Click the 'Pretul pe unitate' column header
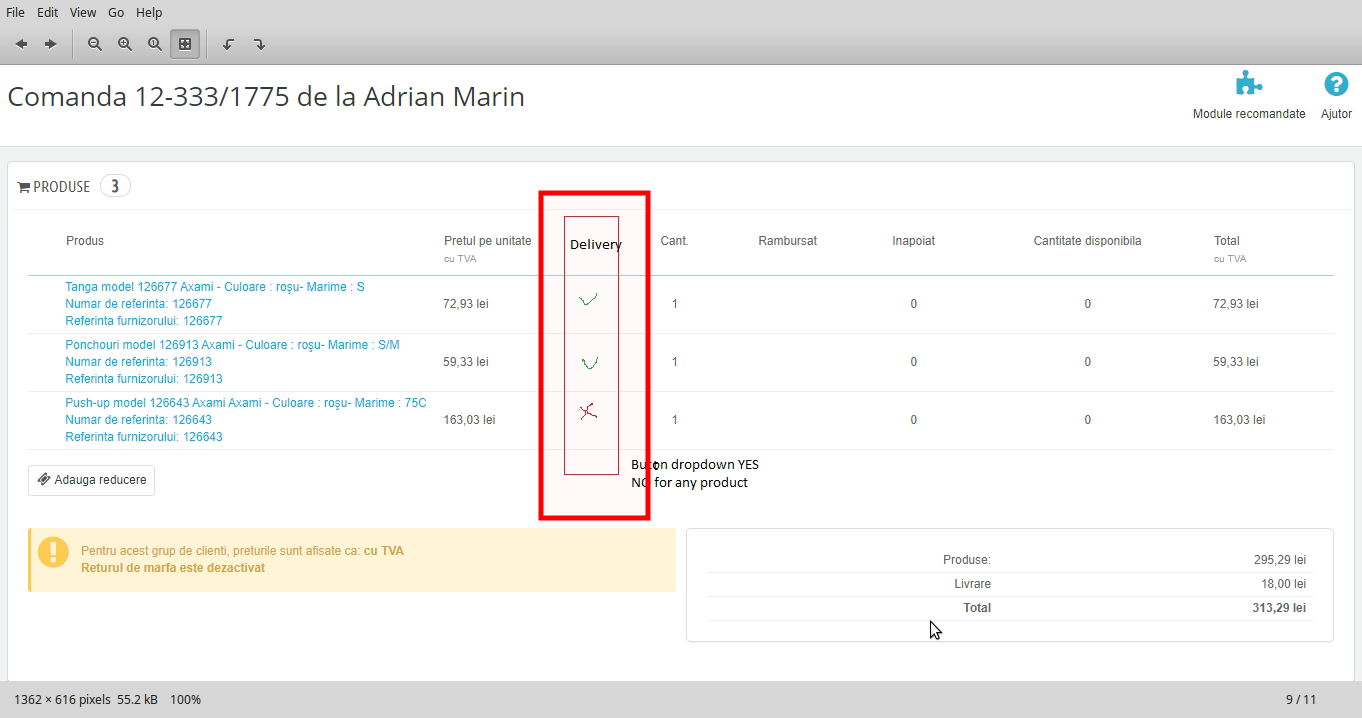This screenshot has height=718, width=1362. coord(488,241)
